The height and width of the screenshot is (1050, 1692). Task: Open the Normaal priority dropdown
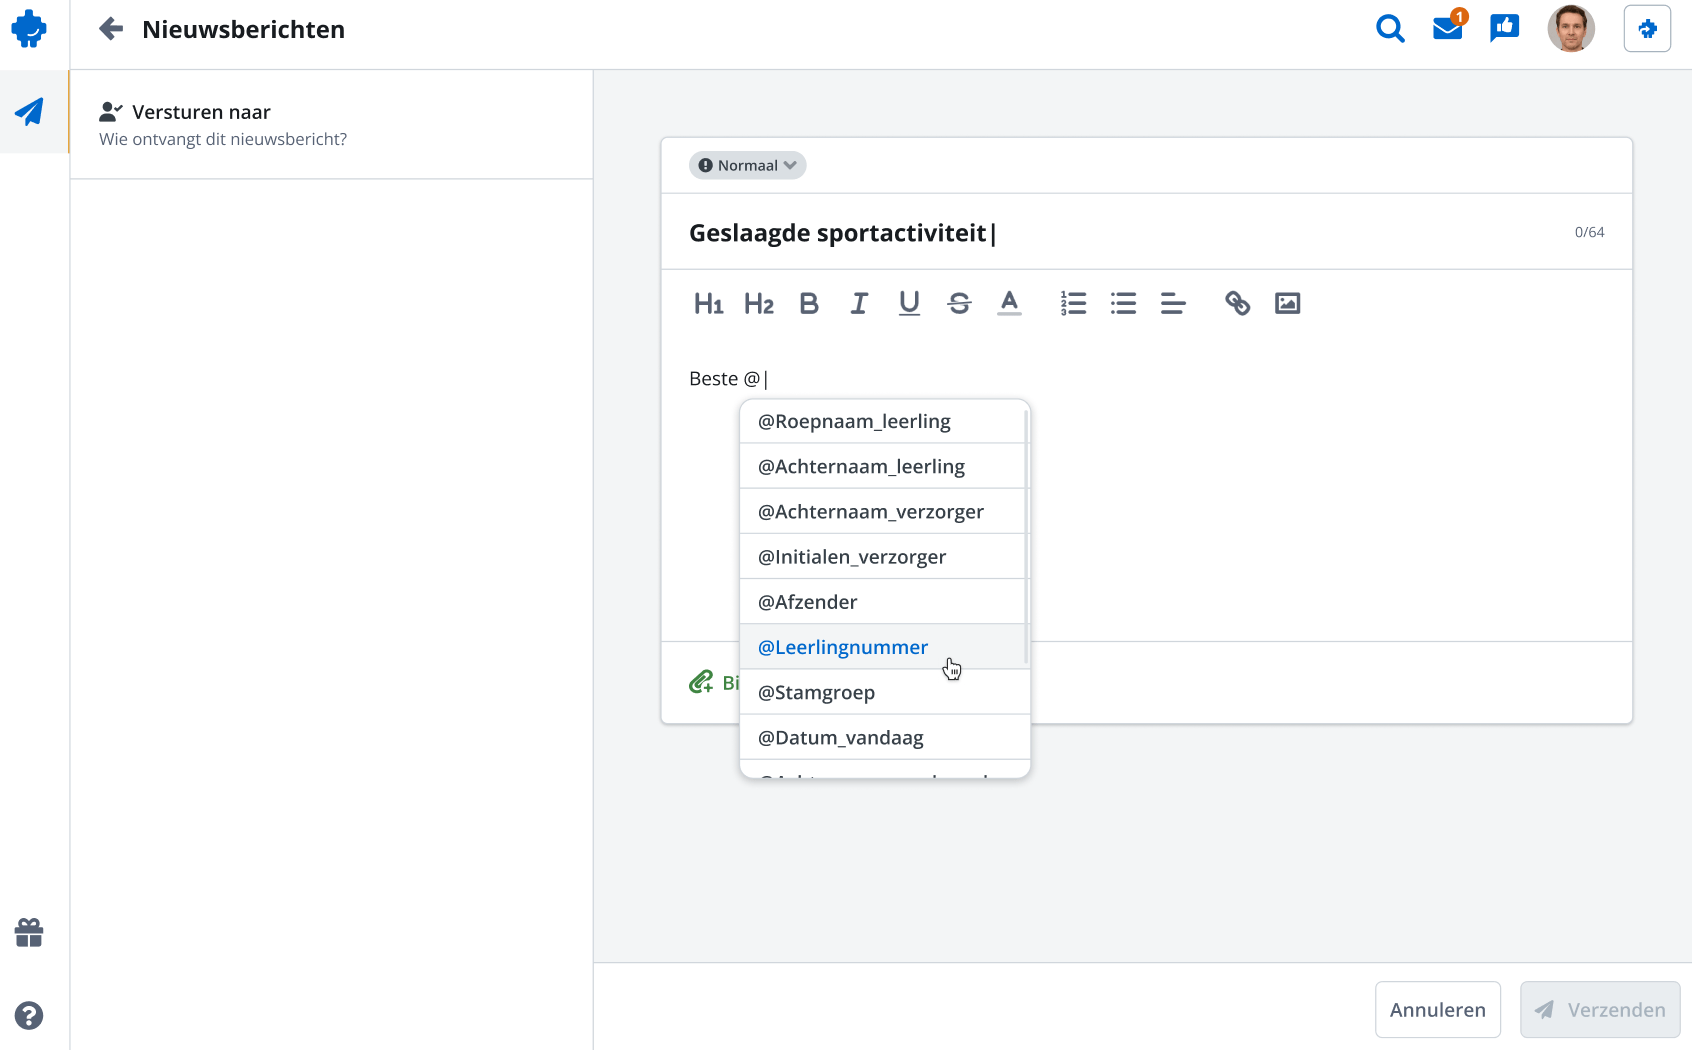[747, 165]
